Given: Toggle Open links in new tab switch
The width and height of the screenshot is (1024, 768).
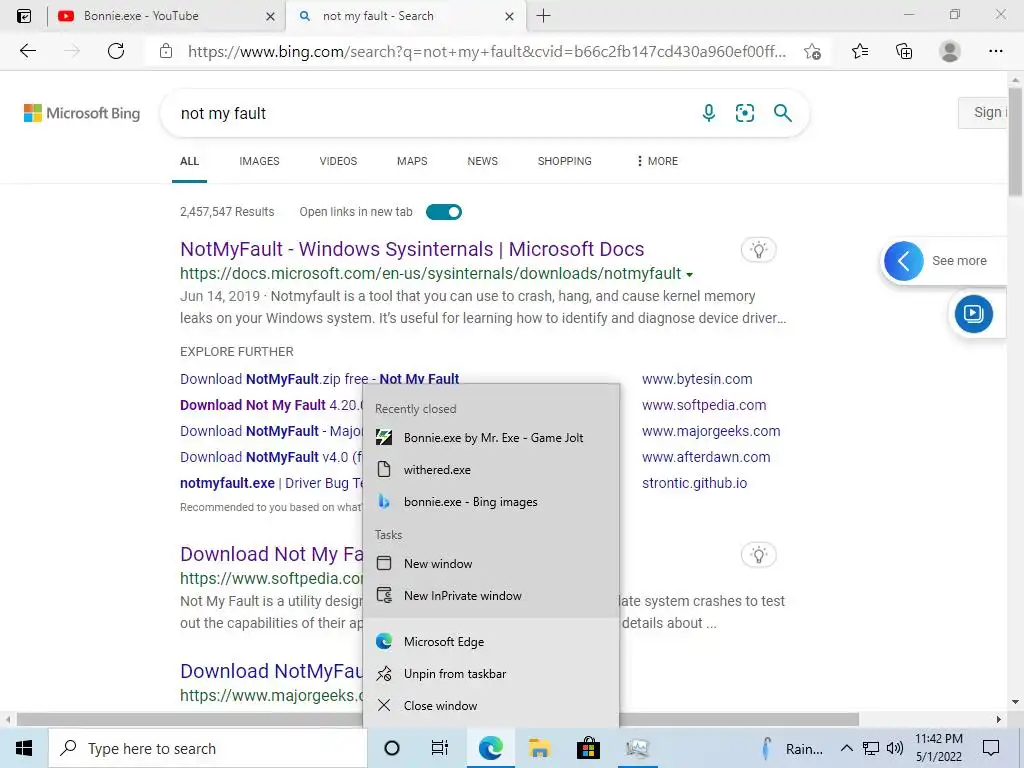Looking at the screenshot, I should (x=444, y=212).
